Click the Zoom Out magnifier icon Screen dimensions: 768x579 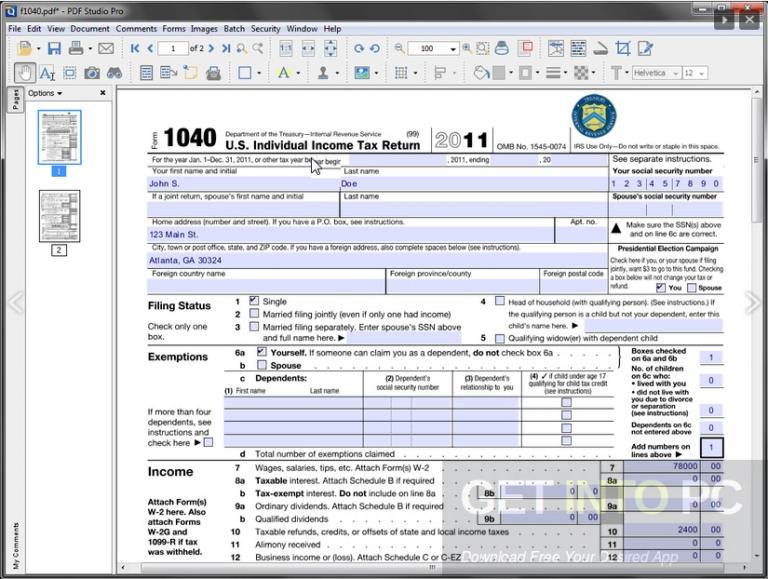(x=400, y=48)
